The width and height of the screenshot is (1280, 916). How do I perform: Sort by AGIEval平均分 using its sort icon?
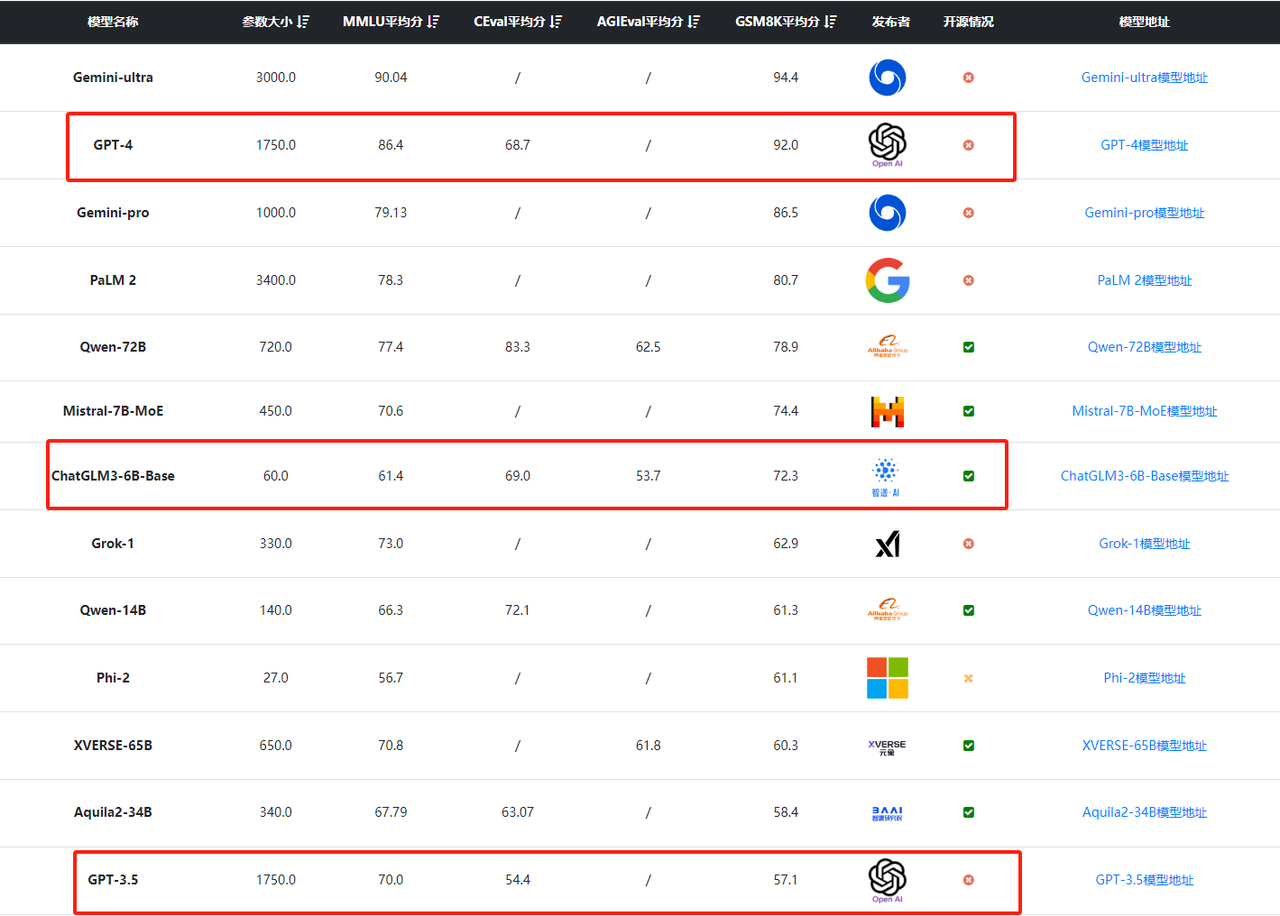click(694, 22)
